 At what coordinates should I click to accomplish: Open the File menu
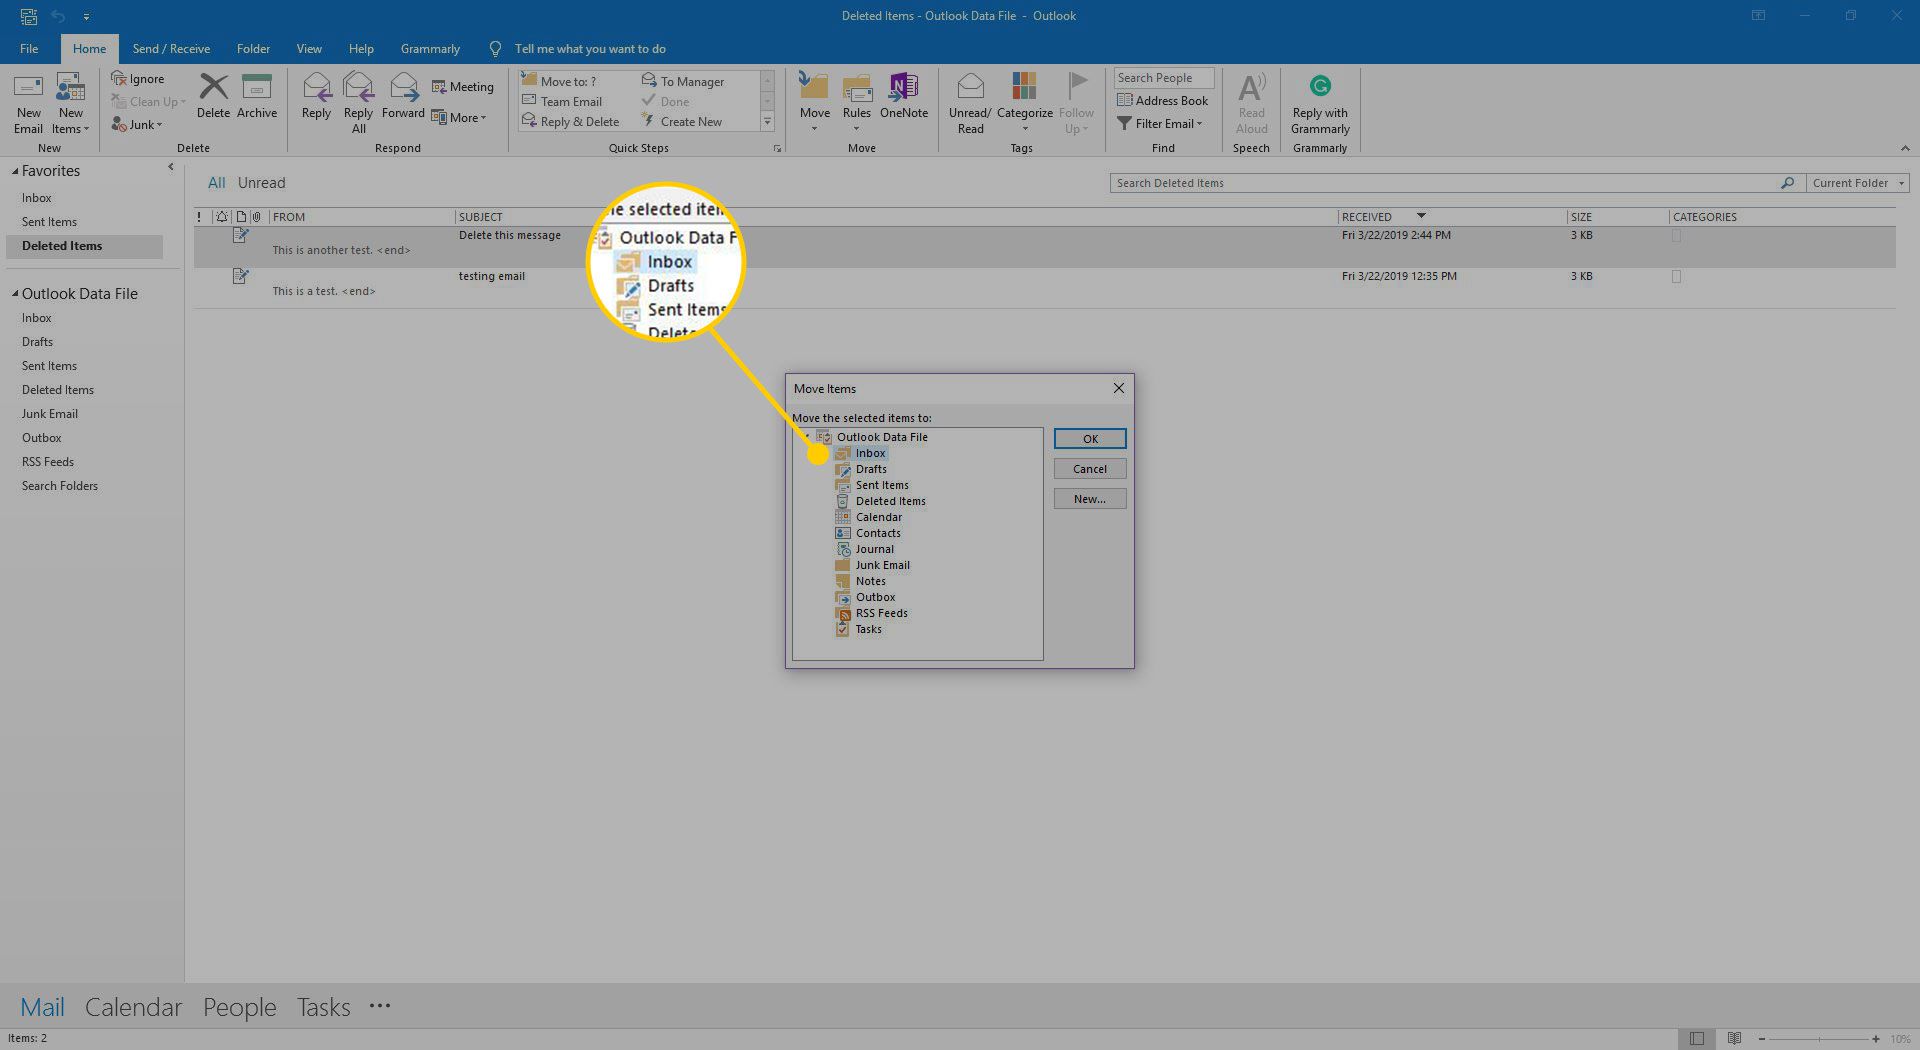pyautogui.click(x=29, y=49)
